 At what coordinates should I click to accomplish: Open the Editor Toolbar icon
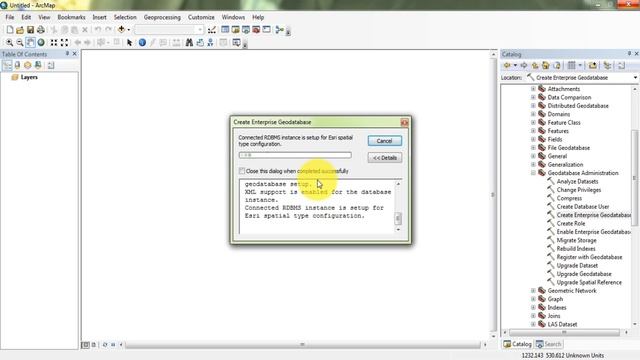(212, 30)
